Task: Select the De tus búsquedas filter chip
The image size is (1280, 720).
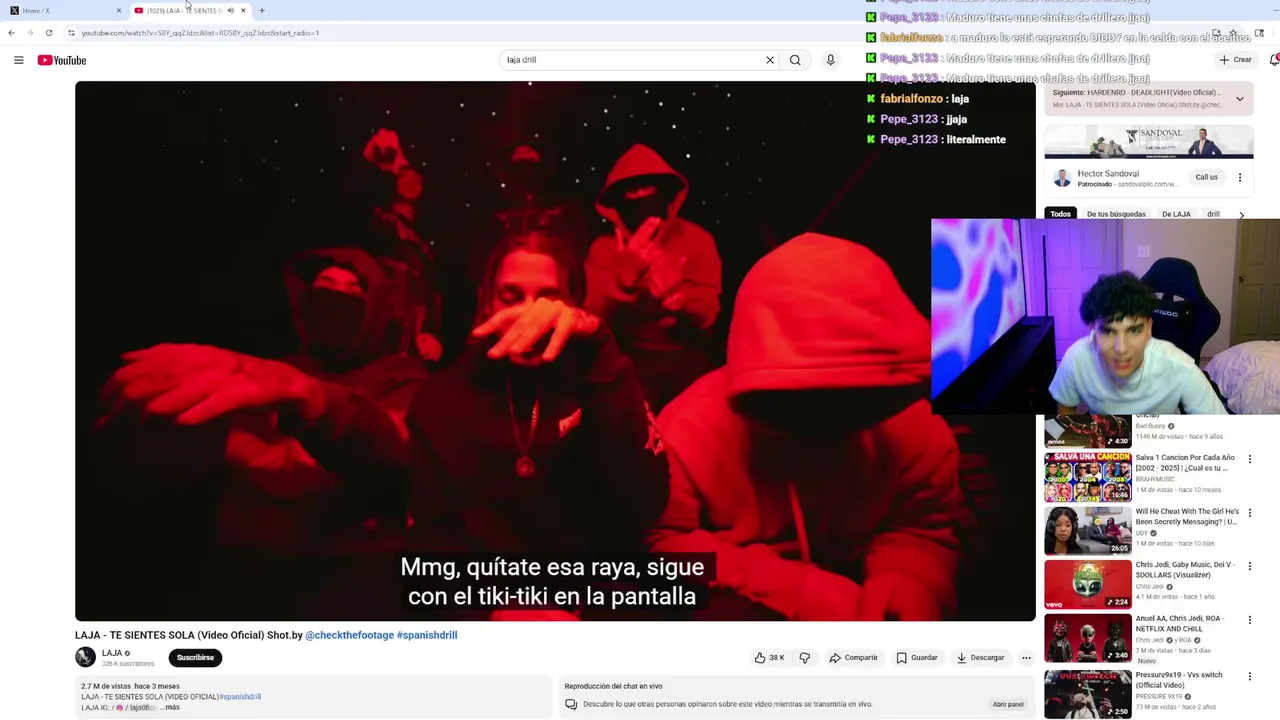Action: [1116, 214]
